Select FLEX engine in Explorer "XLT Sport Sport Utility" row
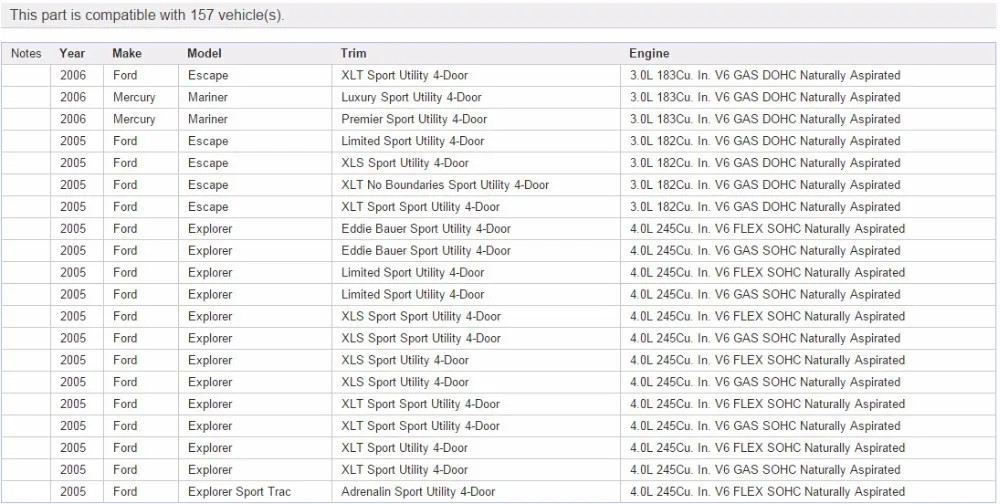This screenshot has width=1000, height=504. pos(767,404)
